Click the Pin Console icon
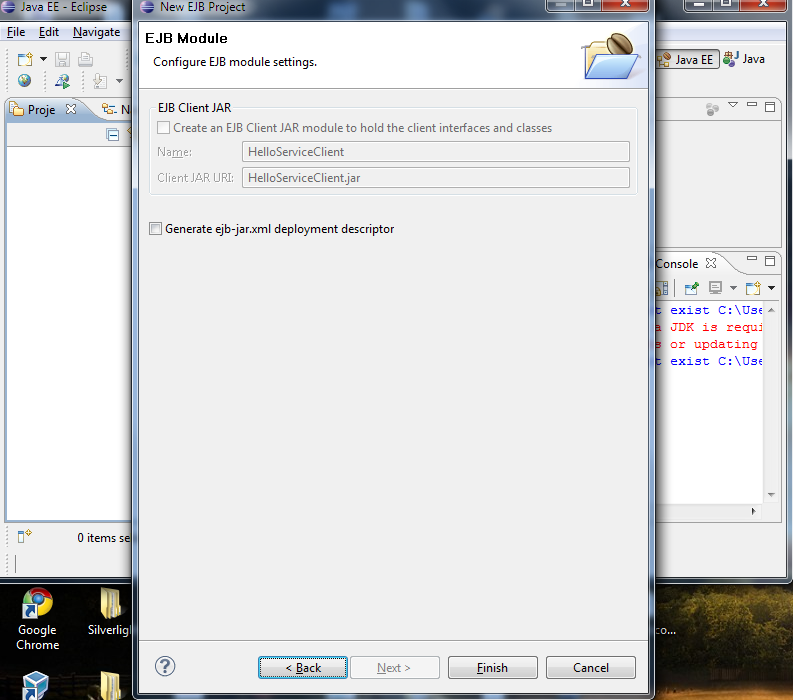This screenshot has width=793, height=700. point(691,288)
